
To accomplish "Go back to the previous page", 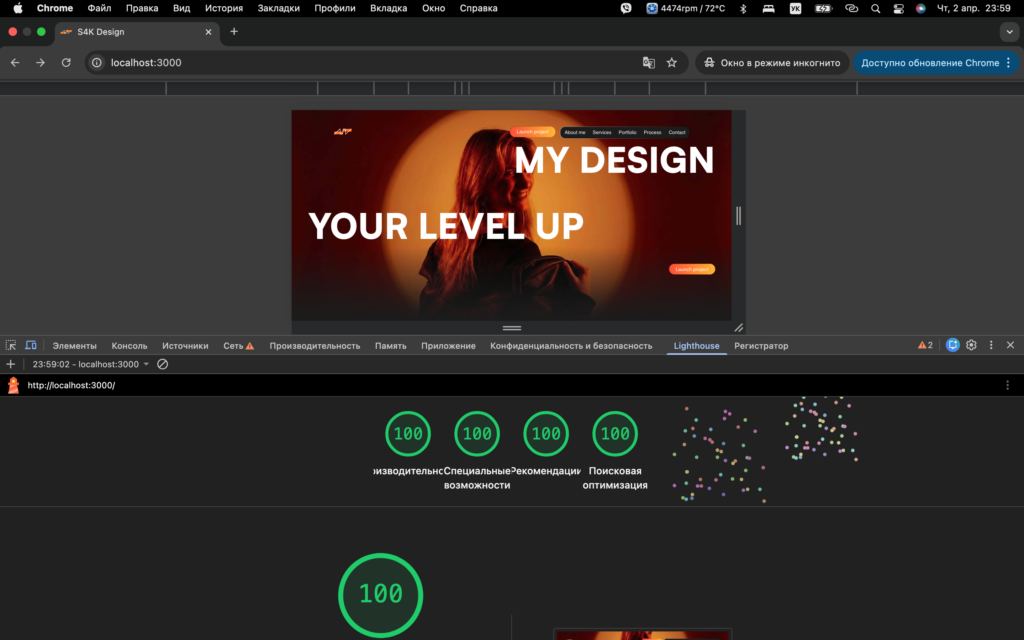I will [15, 63].
